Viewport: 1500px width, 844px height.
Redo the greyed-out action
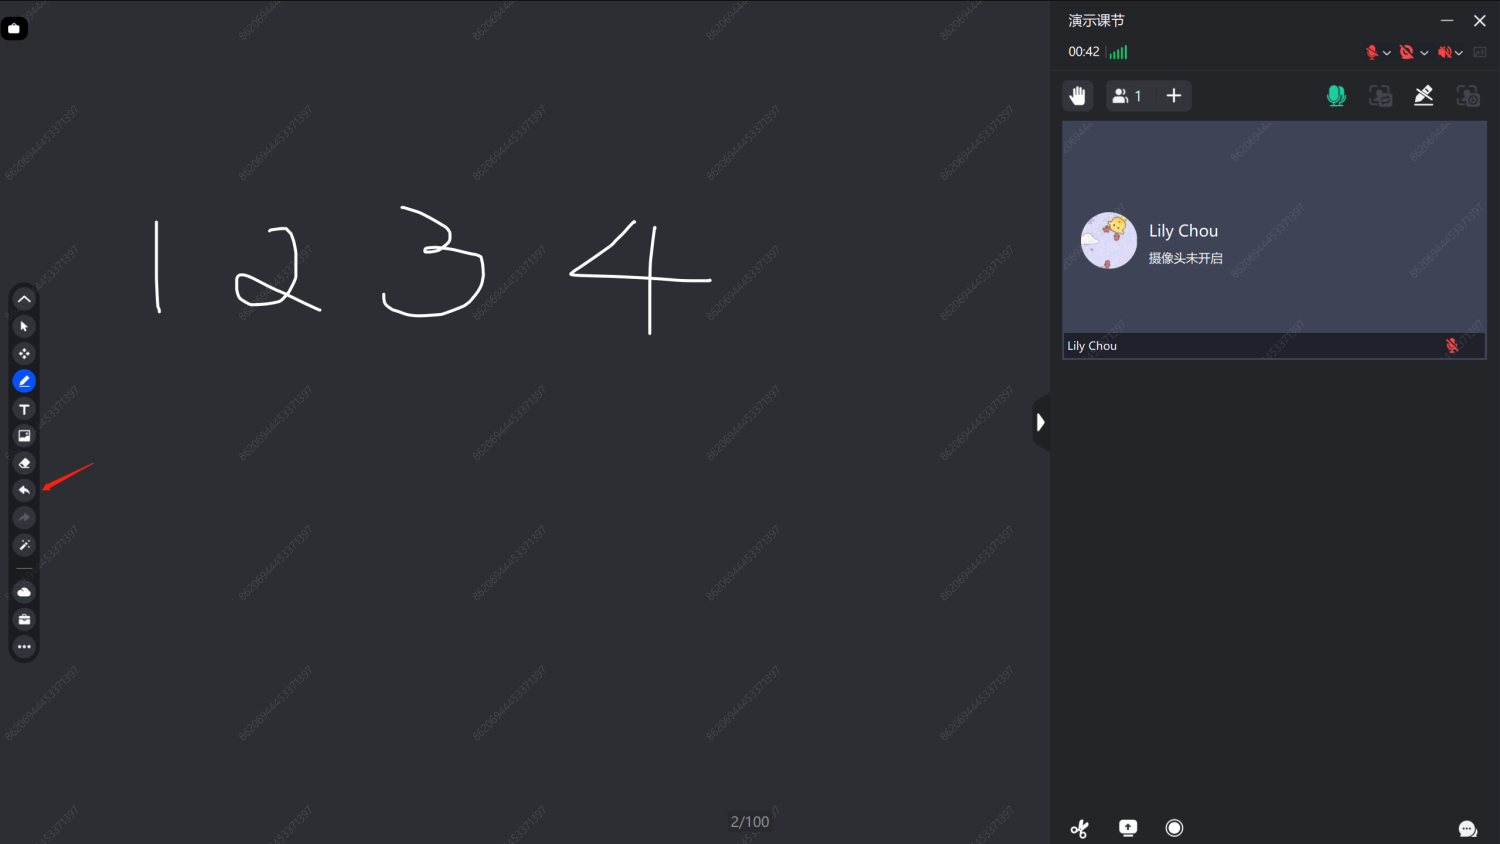pos(24,518)
